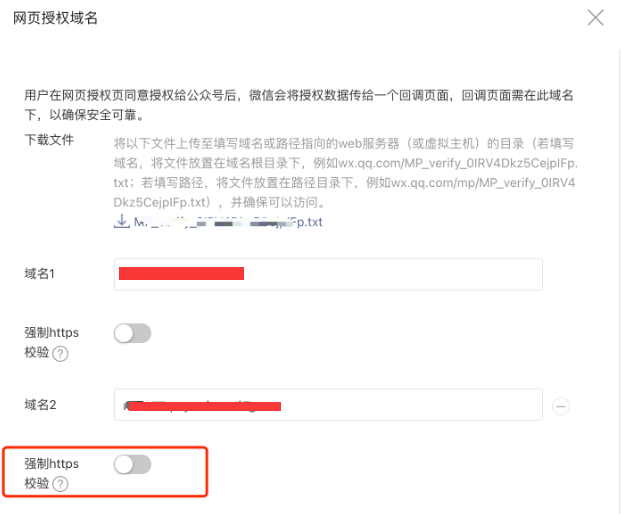Click 强制https校验 label below 域名2

click(51, 464)
